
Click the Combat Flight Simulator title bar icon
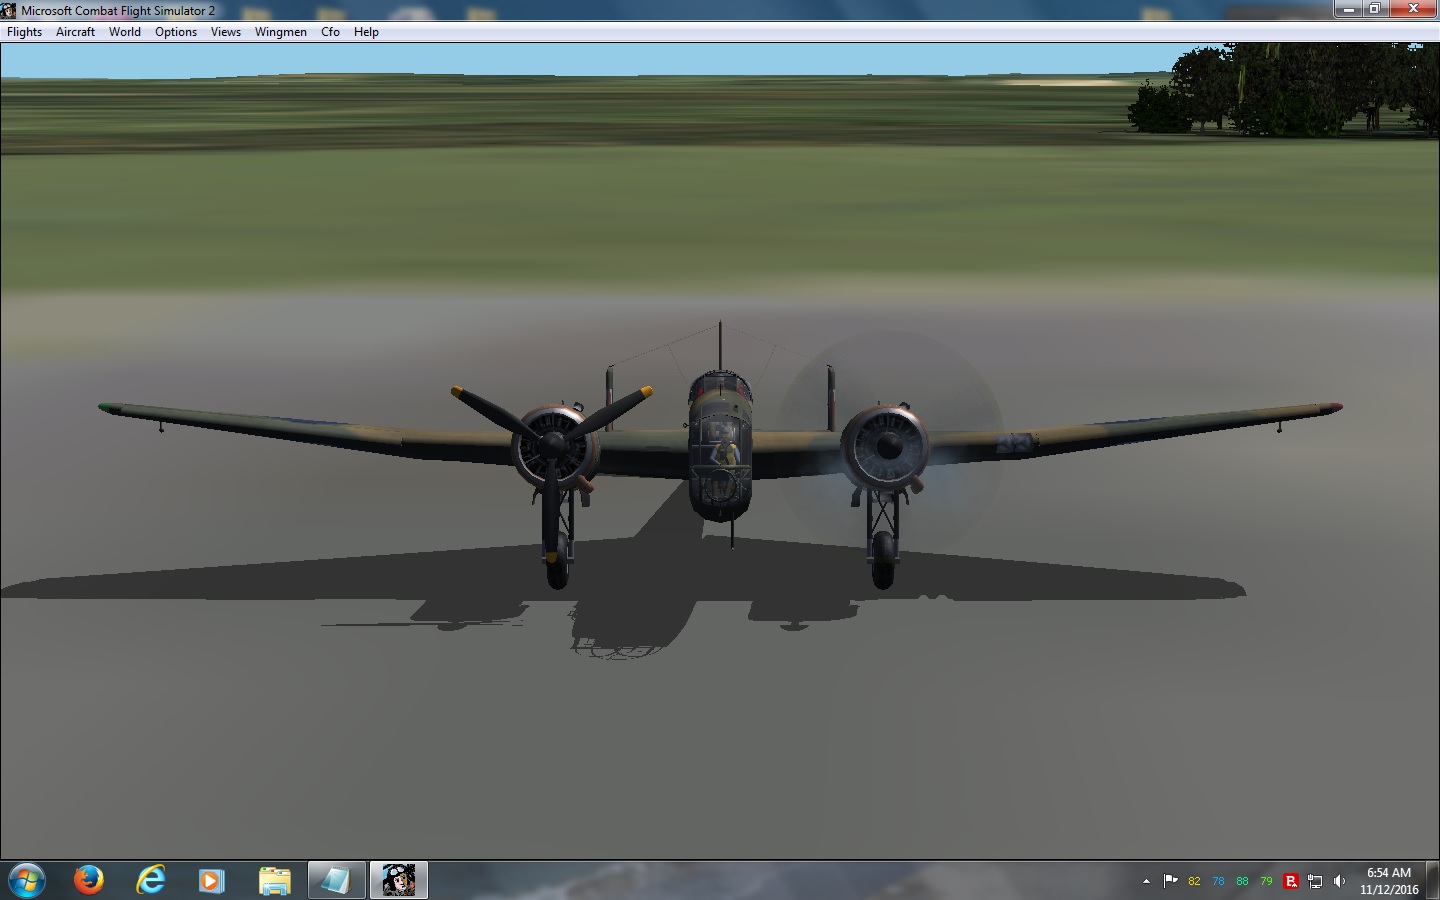9,10
